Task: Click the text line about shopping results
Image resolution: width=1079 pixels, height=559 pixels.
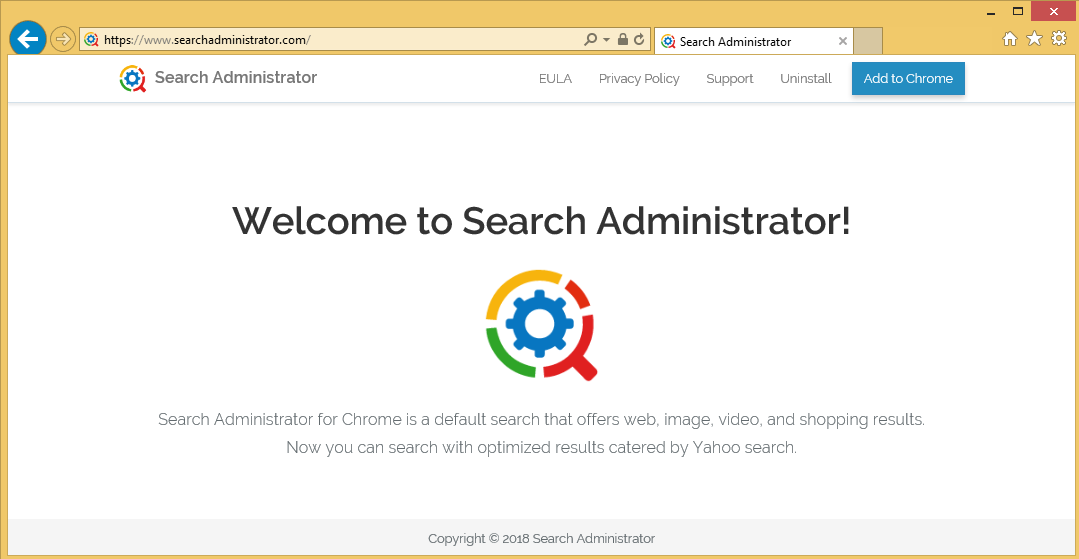Action: 542,419
